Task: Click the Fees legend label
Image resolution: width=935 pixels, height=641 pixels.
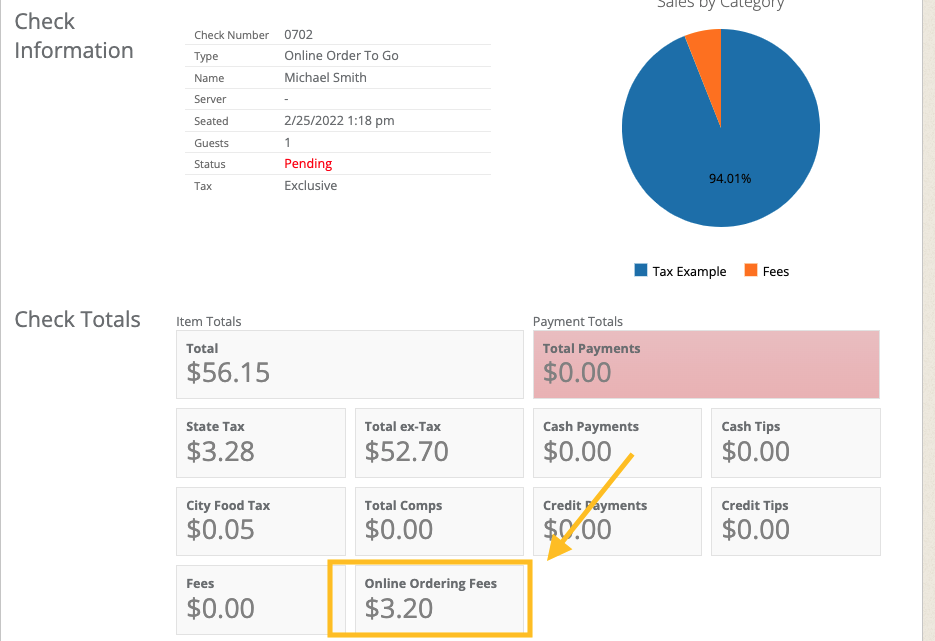Action: (x=776, y=271)
